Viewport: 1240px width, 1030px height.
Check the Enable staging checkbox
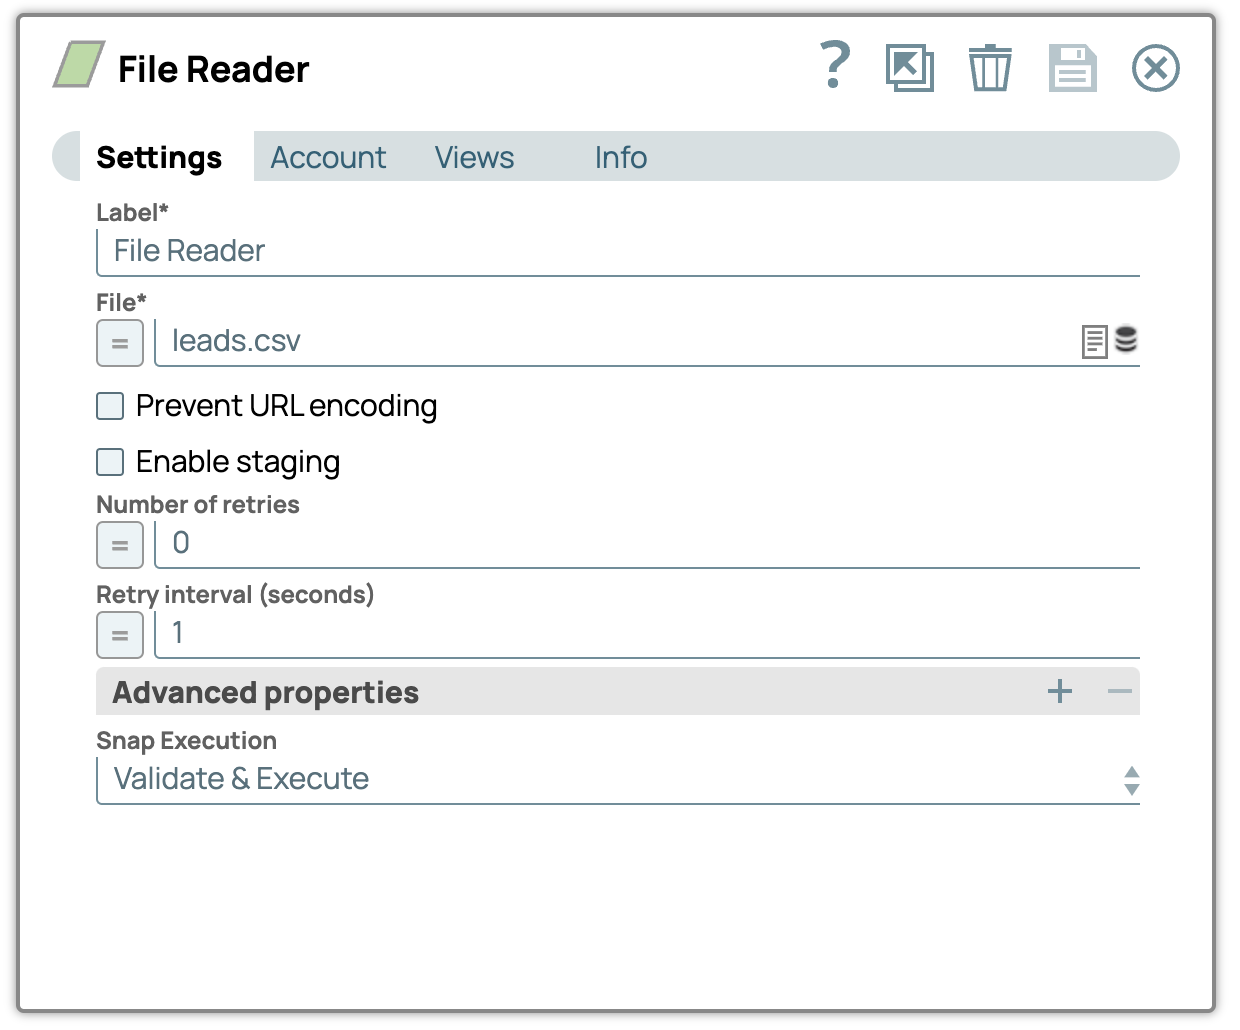[110, 462]
